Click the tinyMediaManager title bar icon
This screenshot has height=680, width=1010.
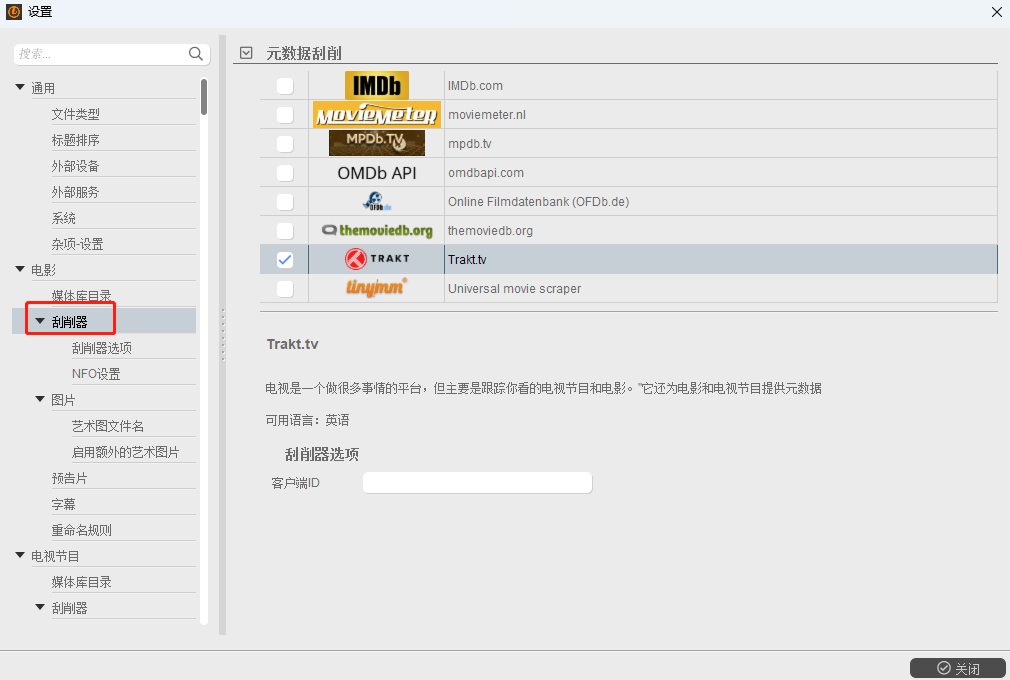click(14, 12)
